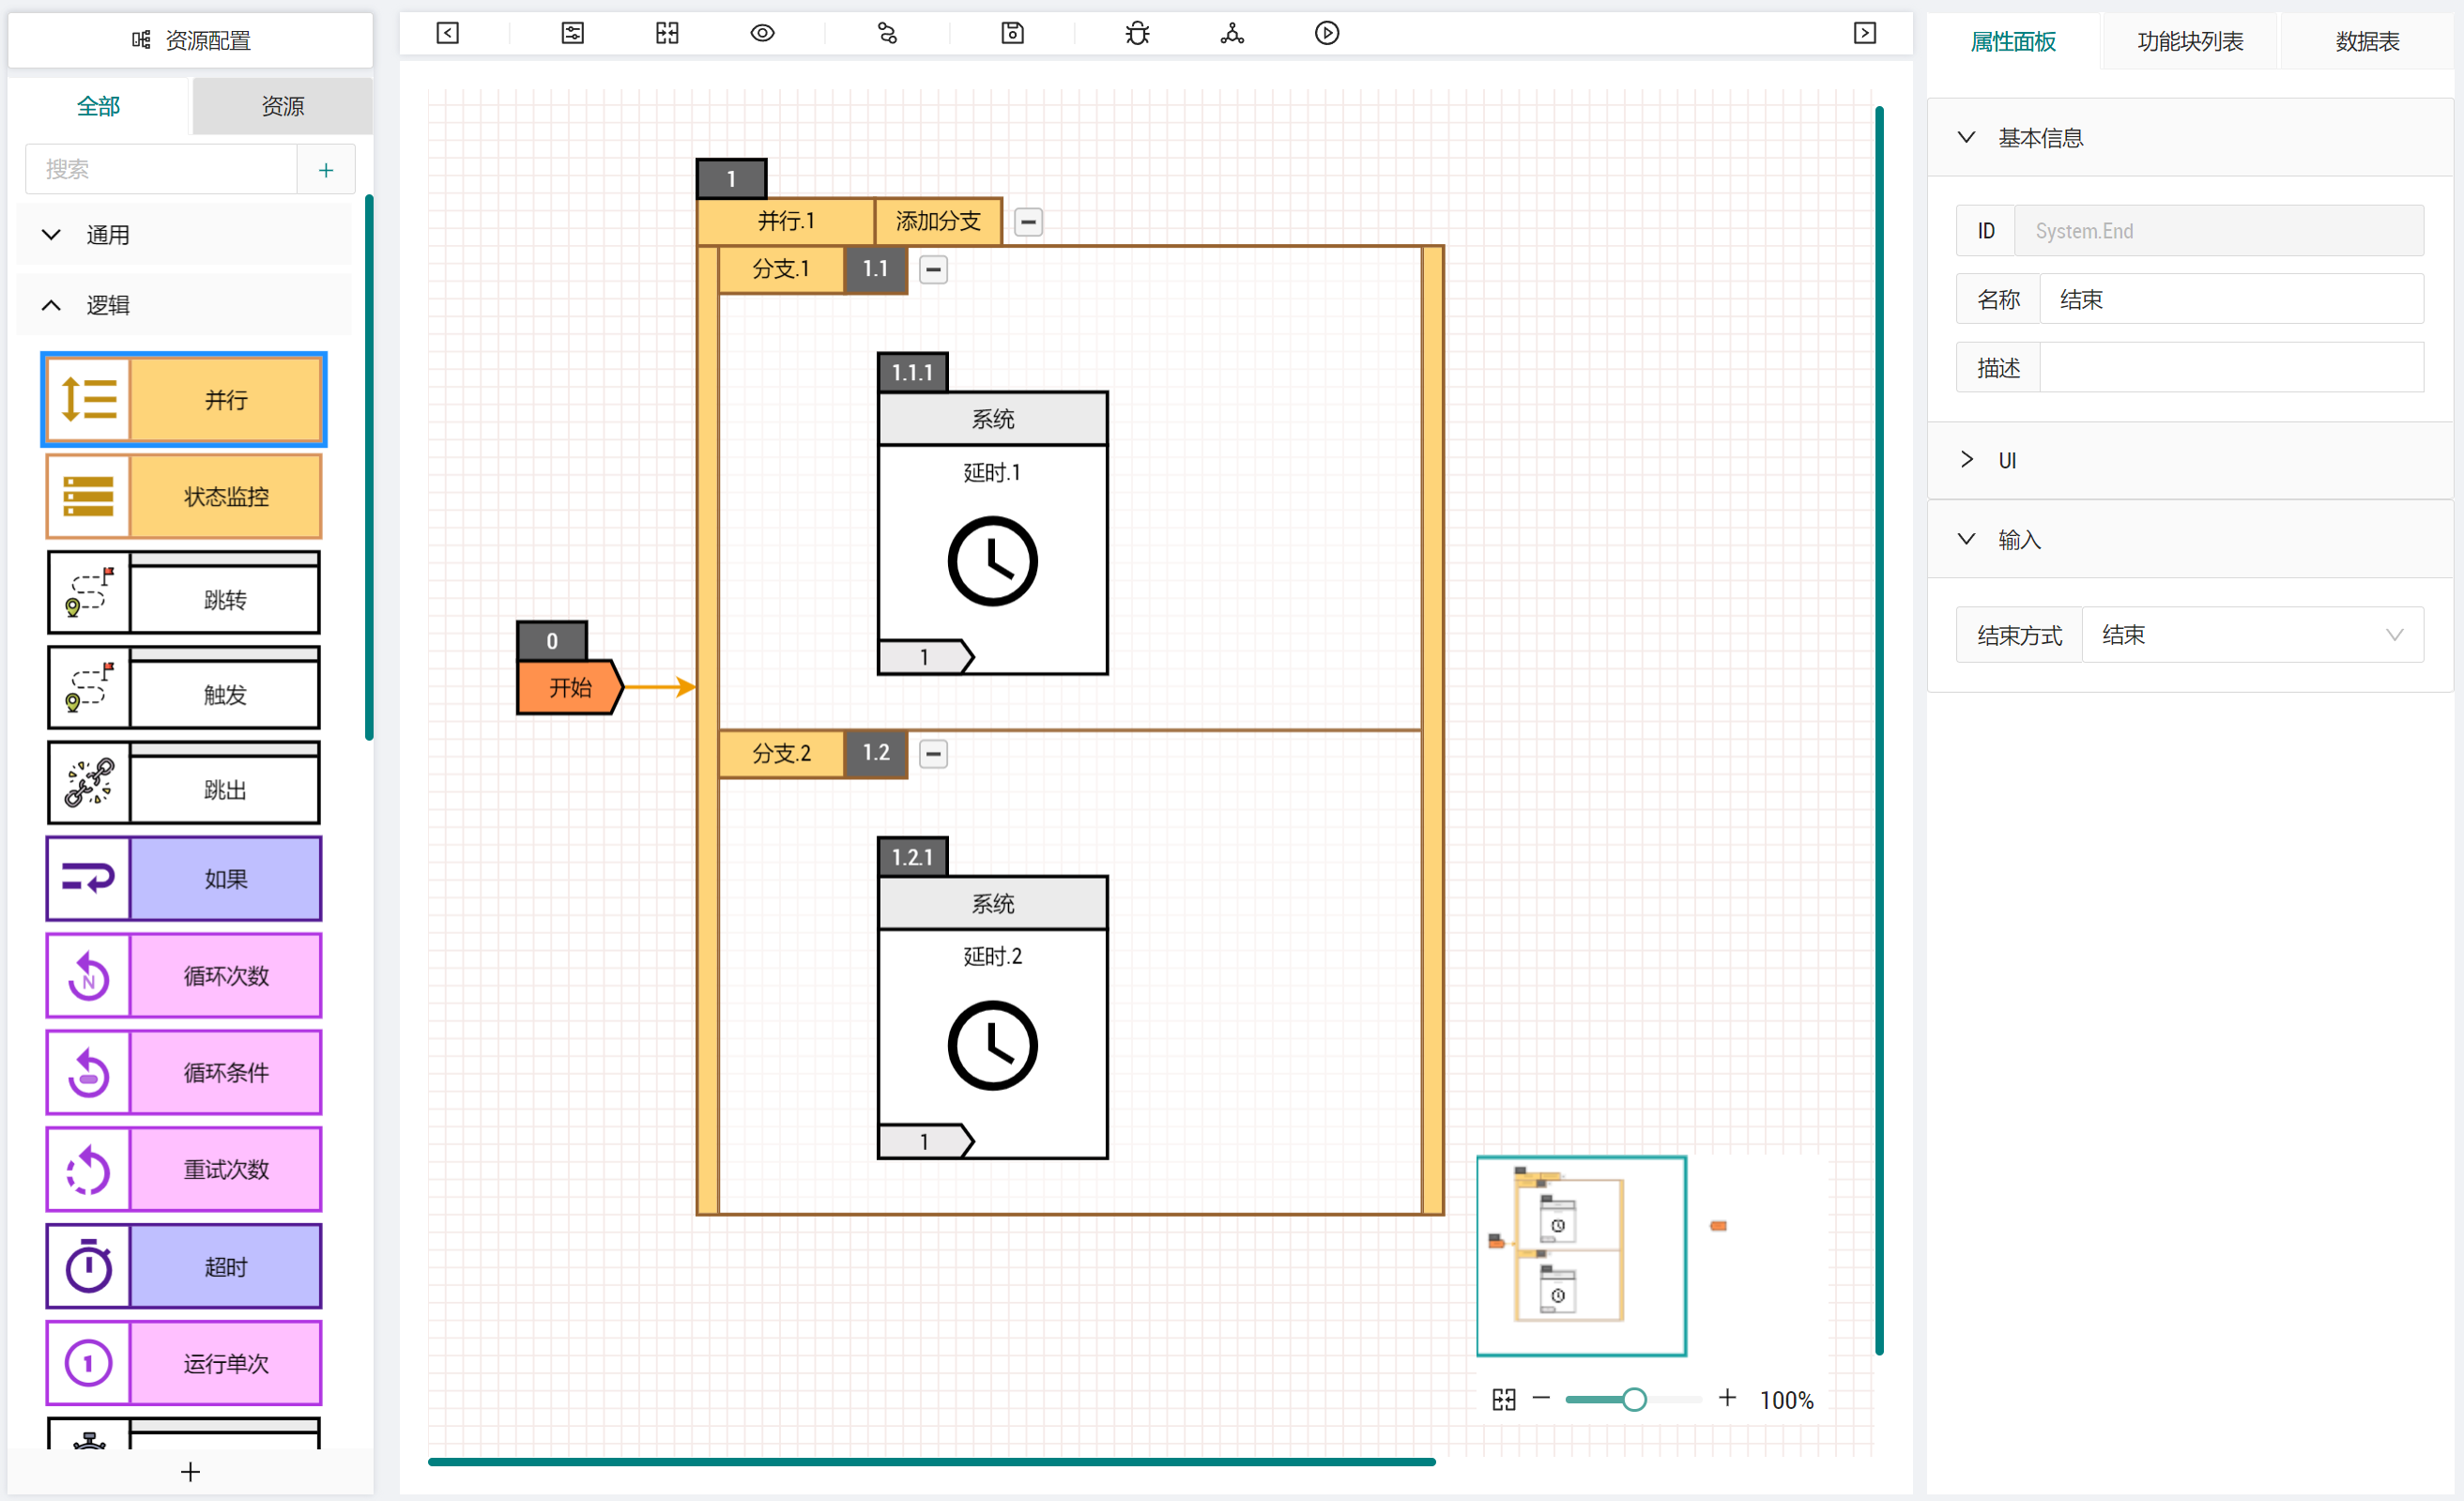Click the left sidebar scrollbar
This screenshot has height=1501, width=2464.
coord(369,467)
